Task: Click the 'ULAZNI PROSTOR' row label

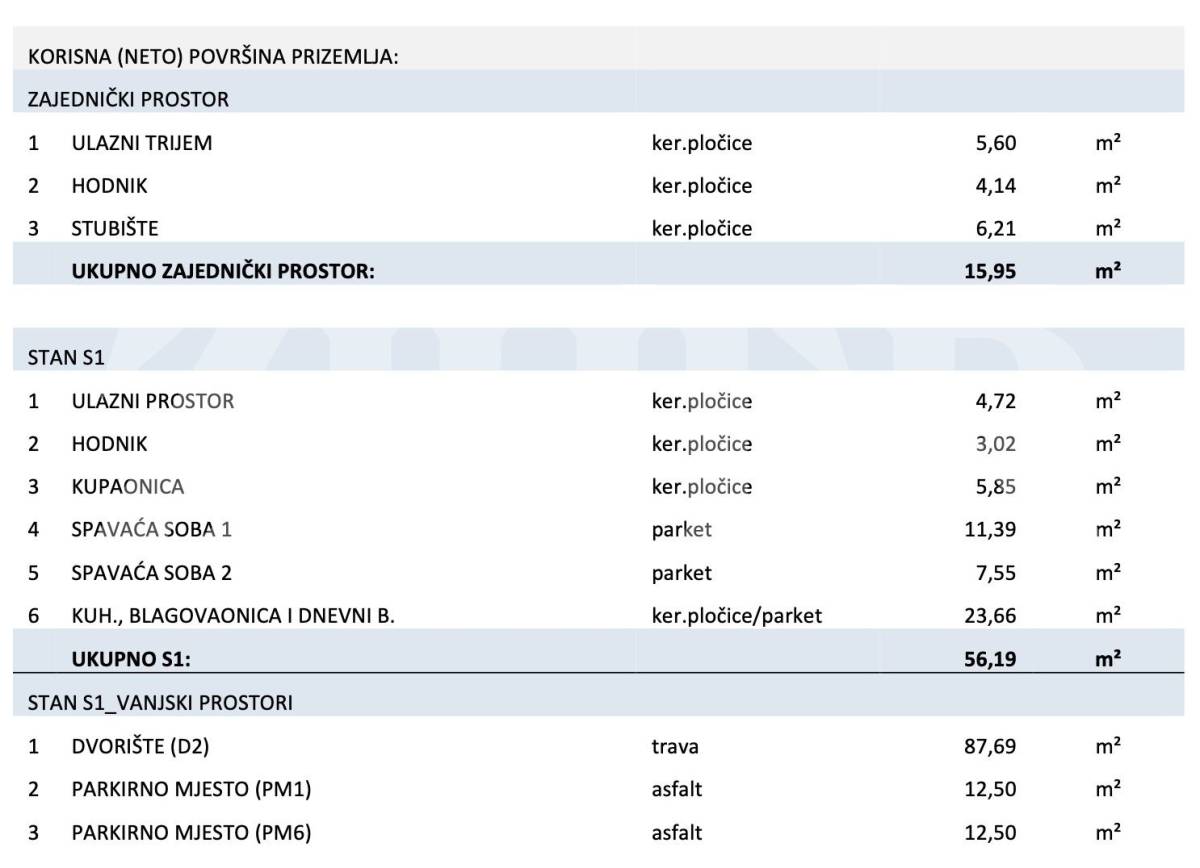Action: point(153,402)
